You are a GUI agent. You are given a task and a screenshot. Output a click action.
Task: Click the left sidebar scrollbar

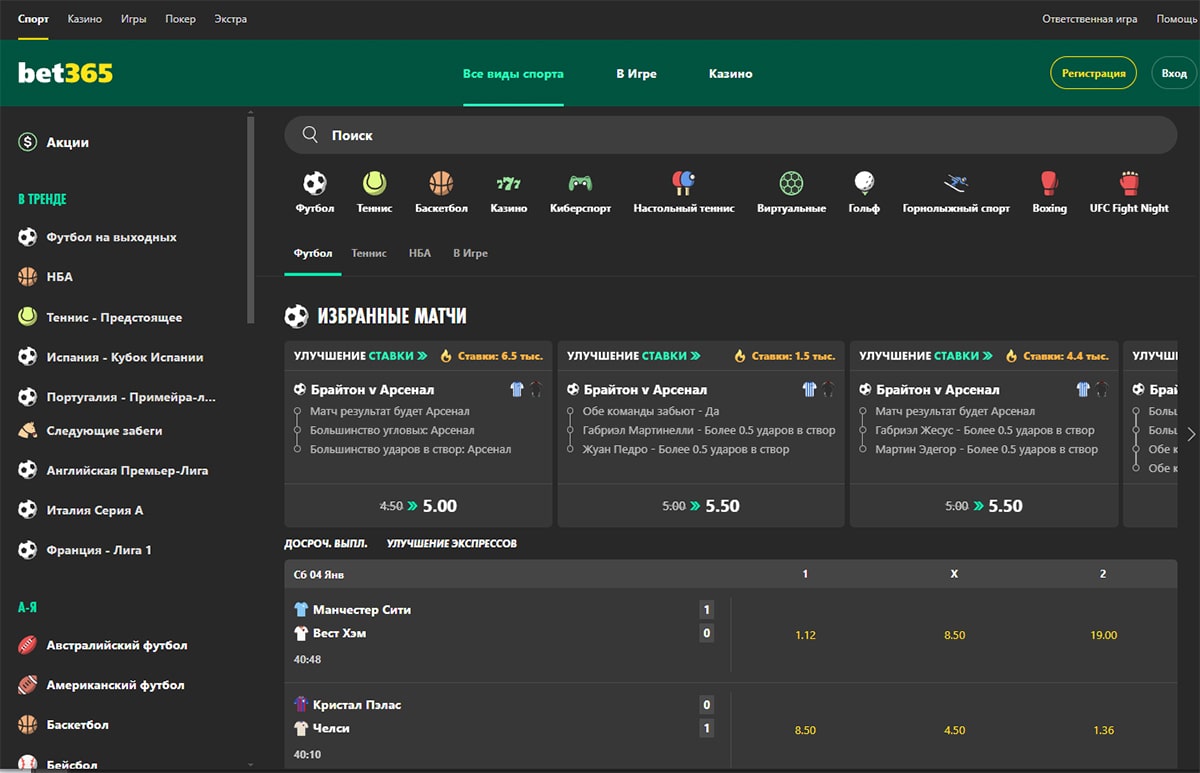click(x=250, y=218)
